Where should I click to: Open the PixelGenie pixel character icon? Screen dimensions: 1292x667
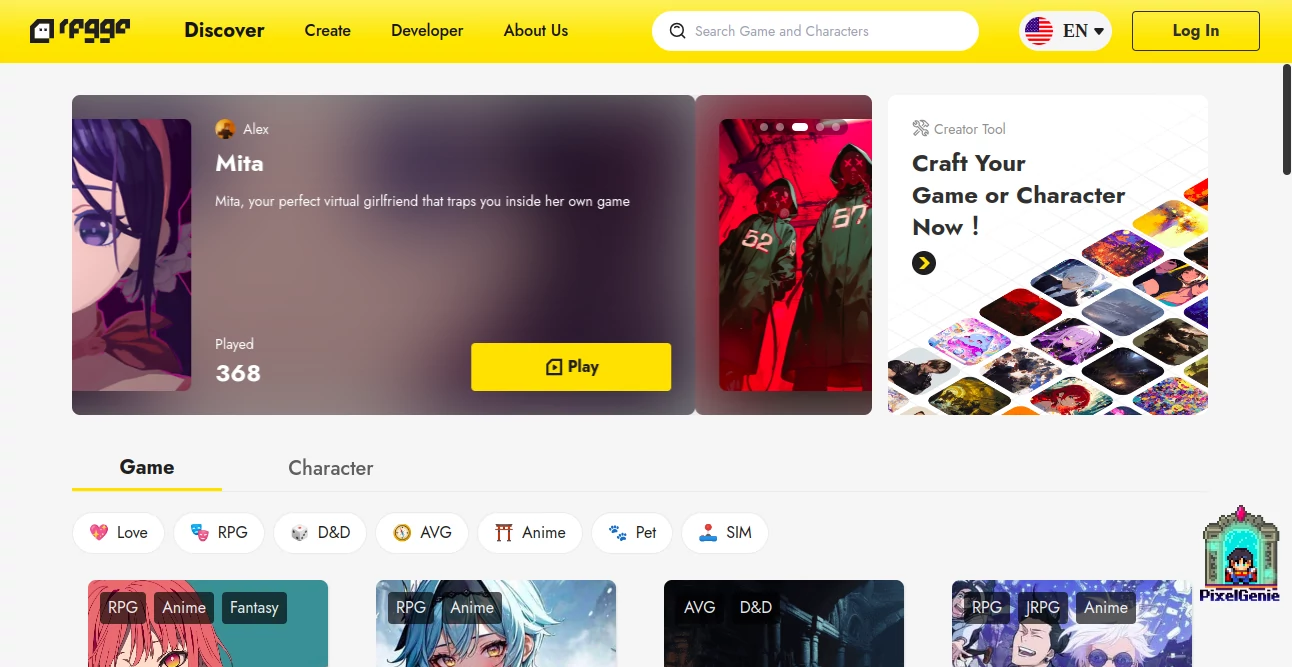[x=1240, y=554]
